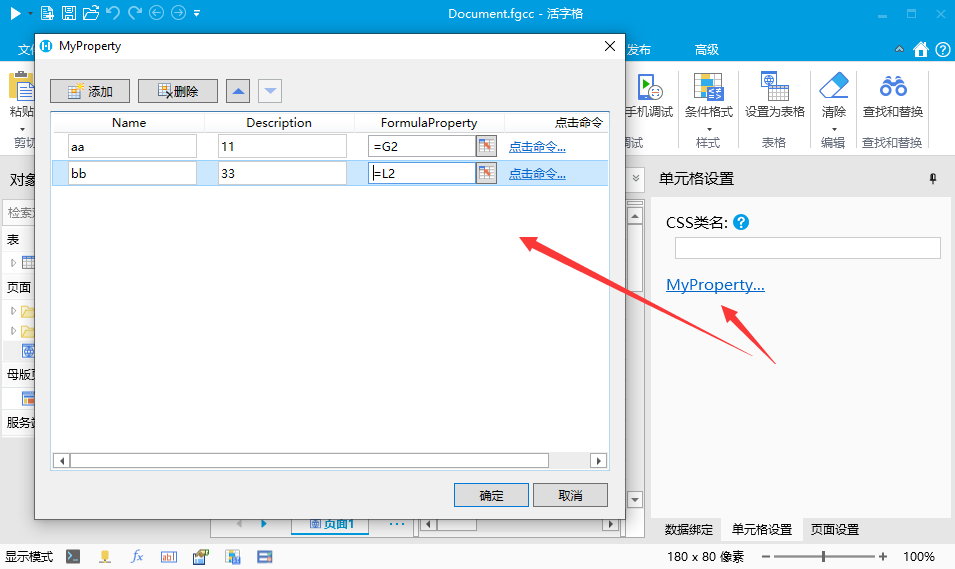Click the 设置为表格 ribbon button
The height and width of the screenshot is (569, 955).
click(x=775, y=96)
